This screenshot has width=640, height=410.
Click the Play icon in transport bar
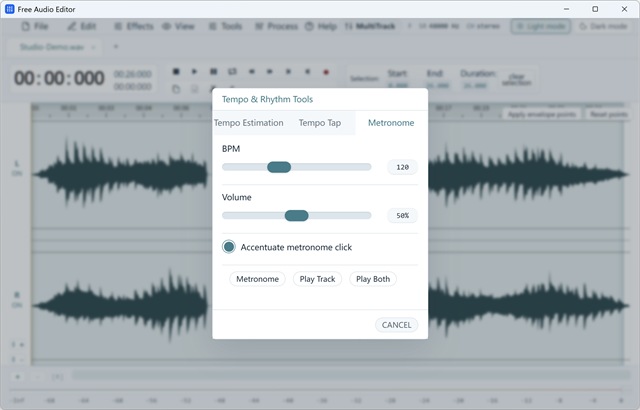point(194,72)
